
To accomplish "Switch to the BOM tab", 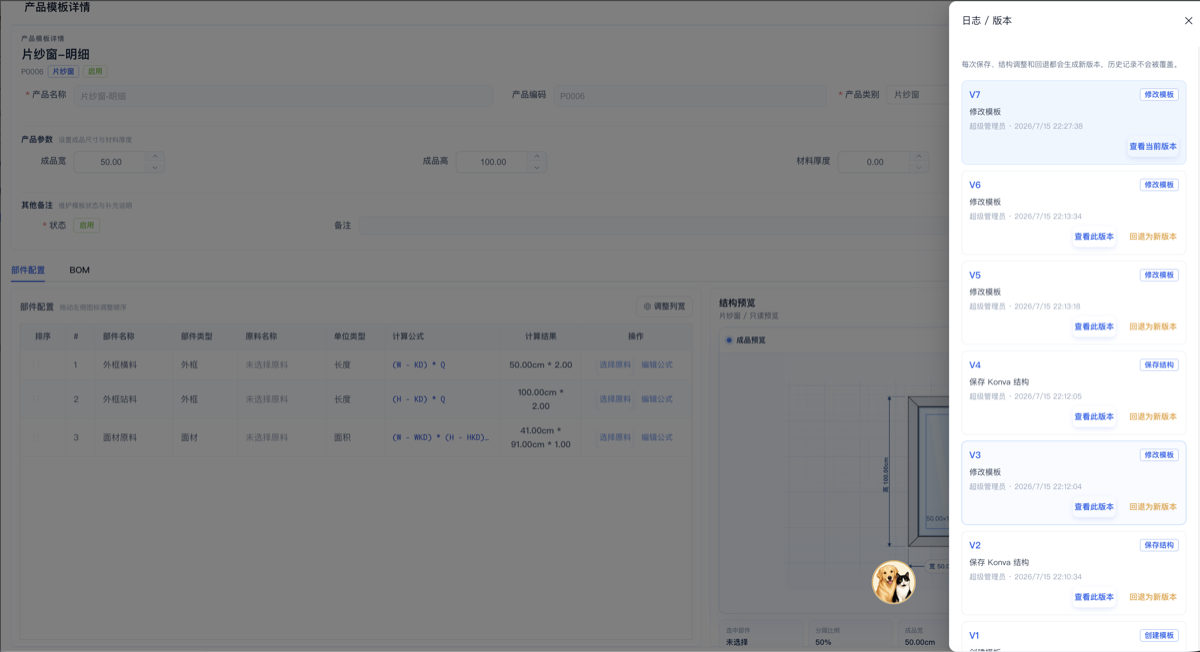I will click(79, 270).
